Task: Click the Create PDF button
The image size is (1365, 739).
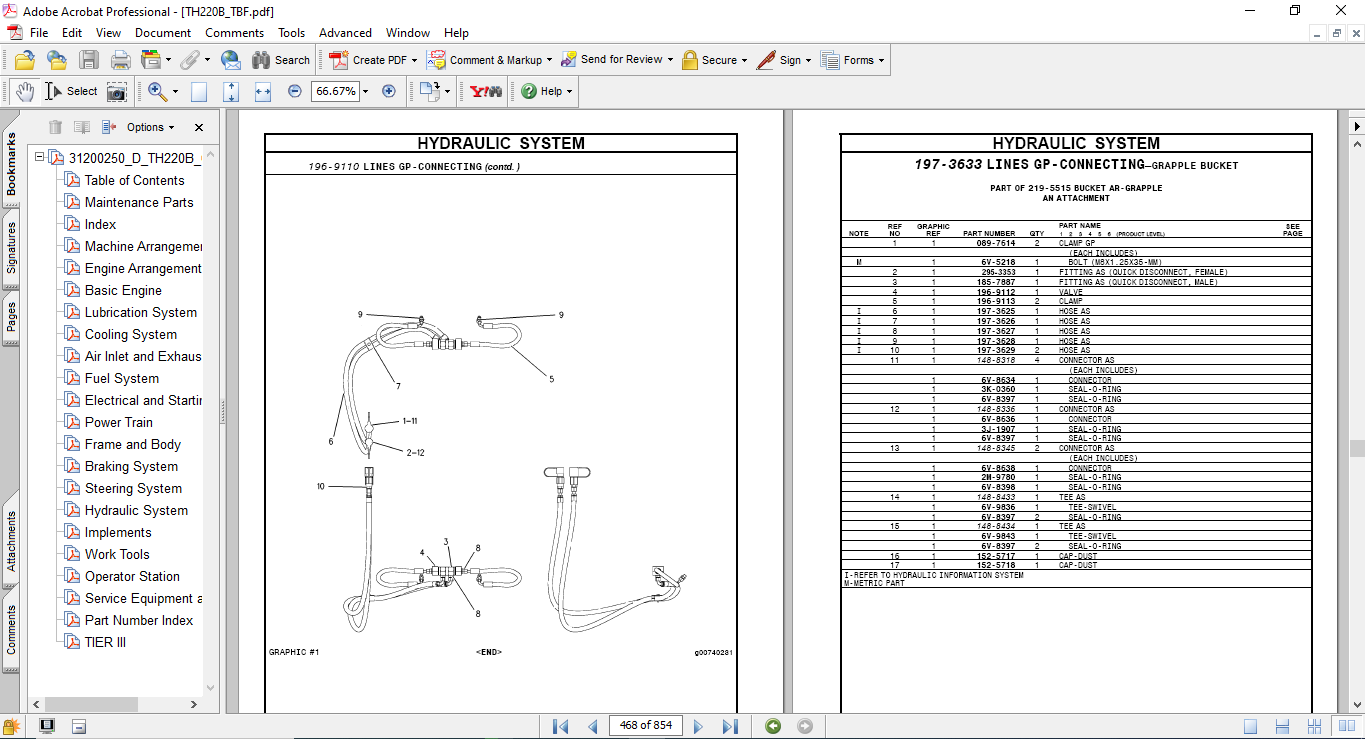Action: (369, 60)
